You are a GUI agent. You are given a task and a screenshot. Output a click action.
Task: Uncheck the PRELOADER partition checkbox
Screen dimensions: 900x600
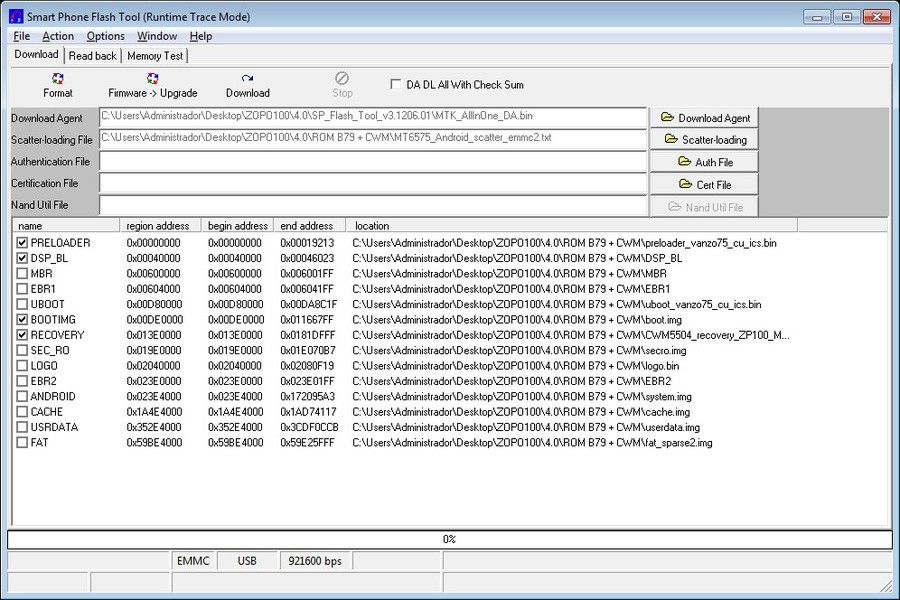22,243
